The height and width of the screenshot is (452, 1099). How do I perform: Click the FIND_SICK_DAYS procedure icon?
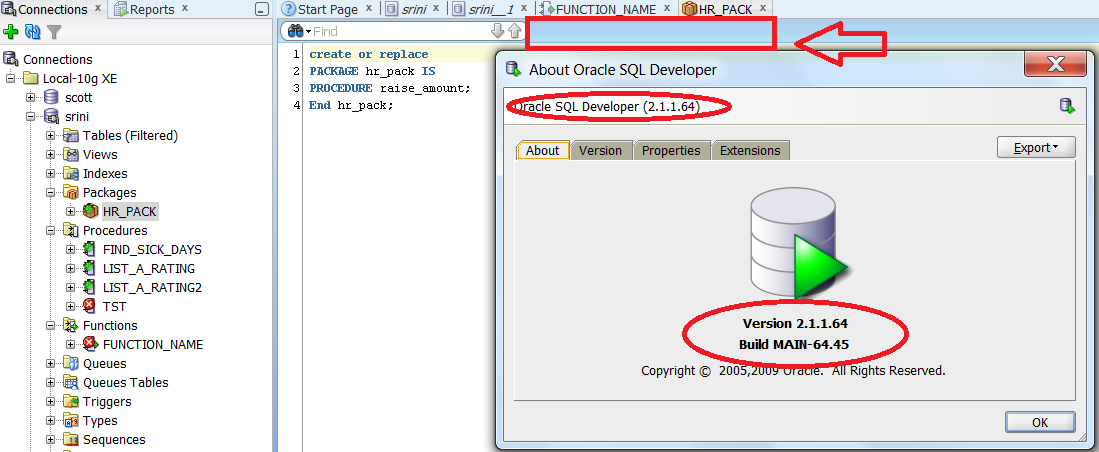point(90,249)
